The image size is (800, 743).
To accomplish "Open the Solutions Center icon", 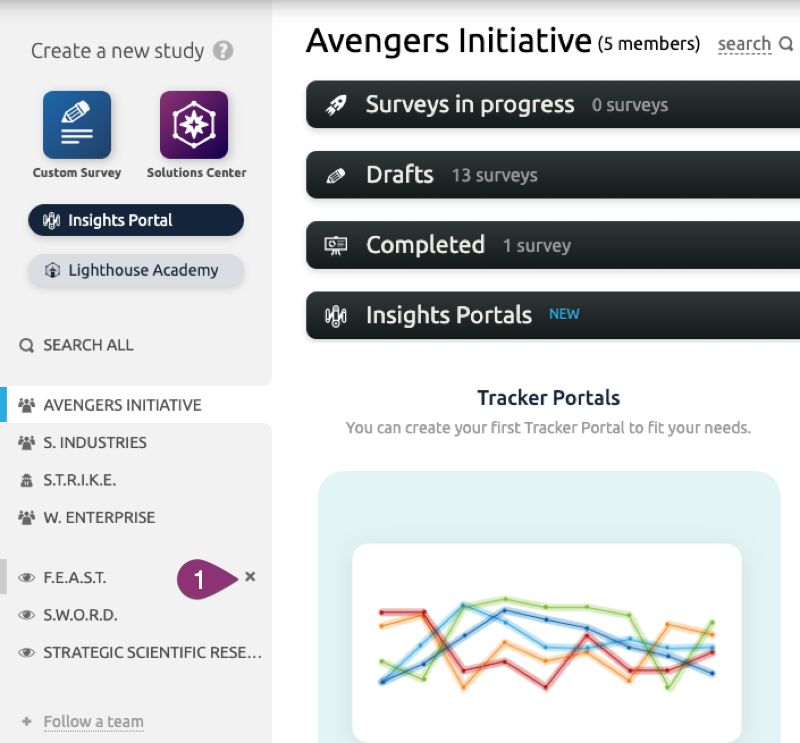I will pyautogui.click(x=194, y=125).
